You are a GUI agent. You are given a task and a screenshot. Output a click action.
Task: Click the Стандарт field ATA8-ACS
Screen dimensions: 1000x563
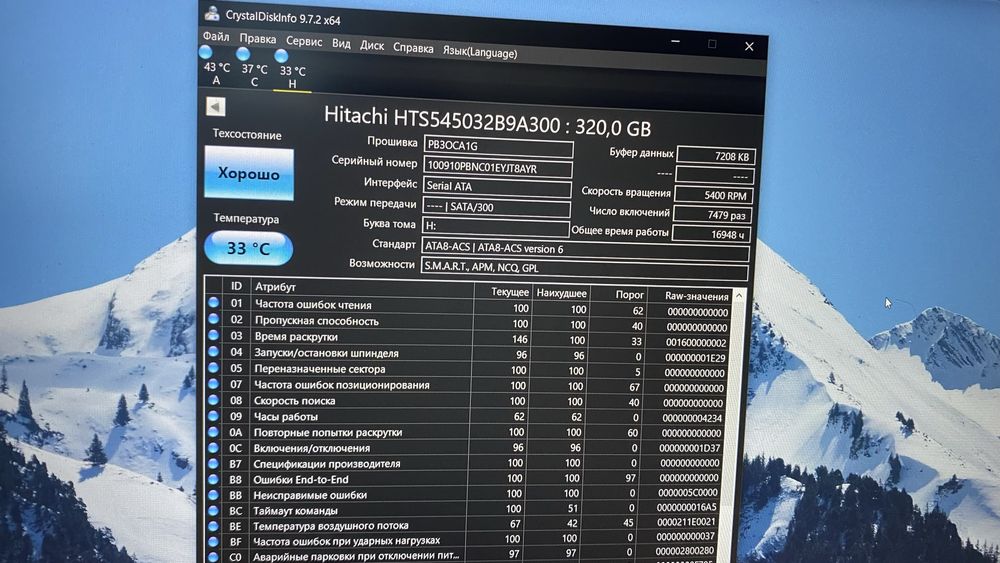click(585, 249)
